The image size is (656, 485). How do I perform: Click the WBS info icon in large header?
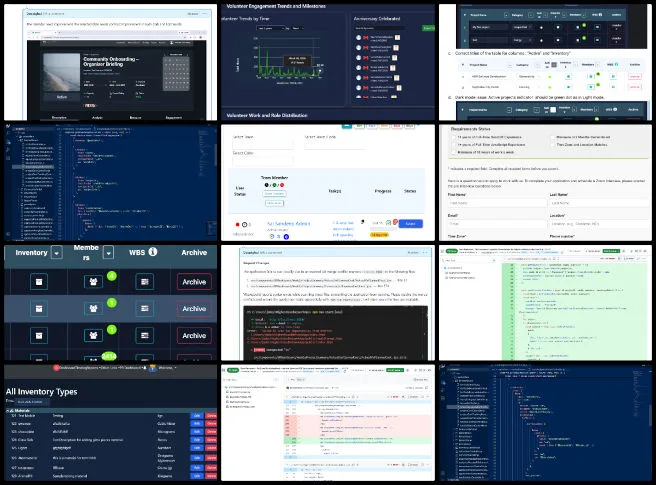pyautogui.click(x=153, y=252)
